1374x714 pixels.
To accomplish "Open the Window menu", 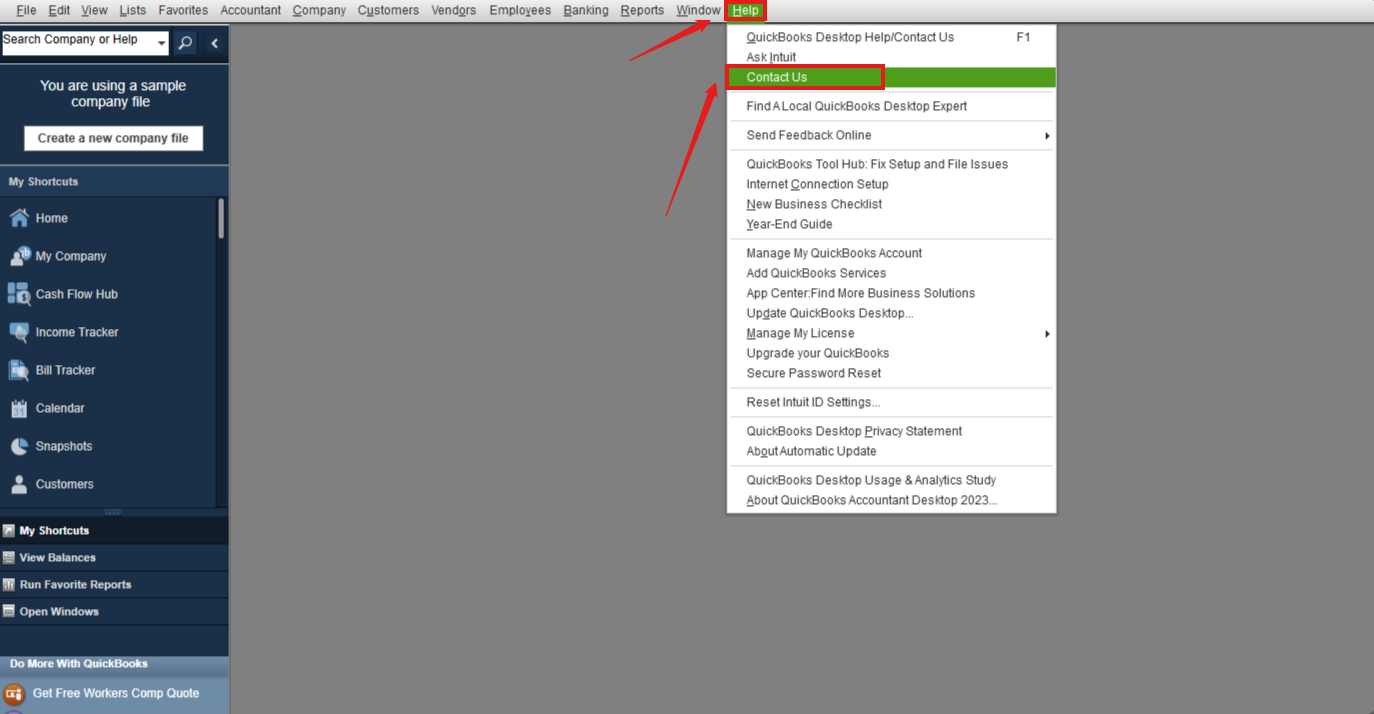I will click(698, 10).
